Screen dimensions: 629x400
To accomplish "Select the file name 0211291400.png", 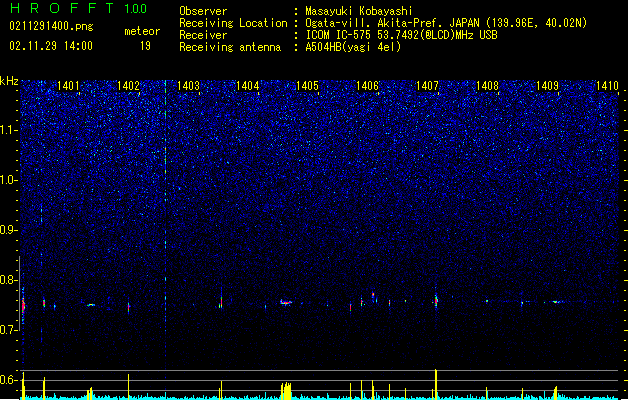I will [x=51, y=27].
